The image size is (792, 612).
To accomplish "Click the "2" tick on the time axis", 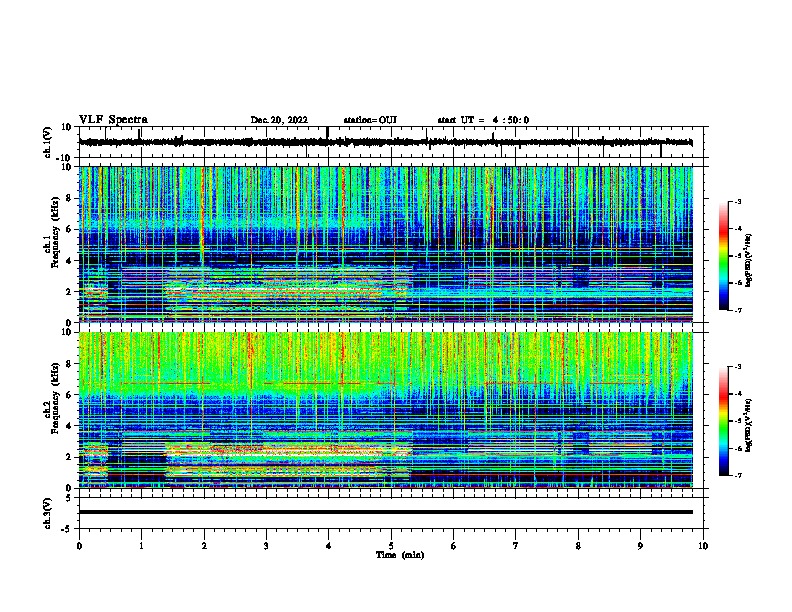I will 204,546.
